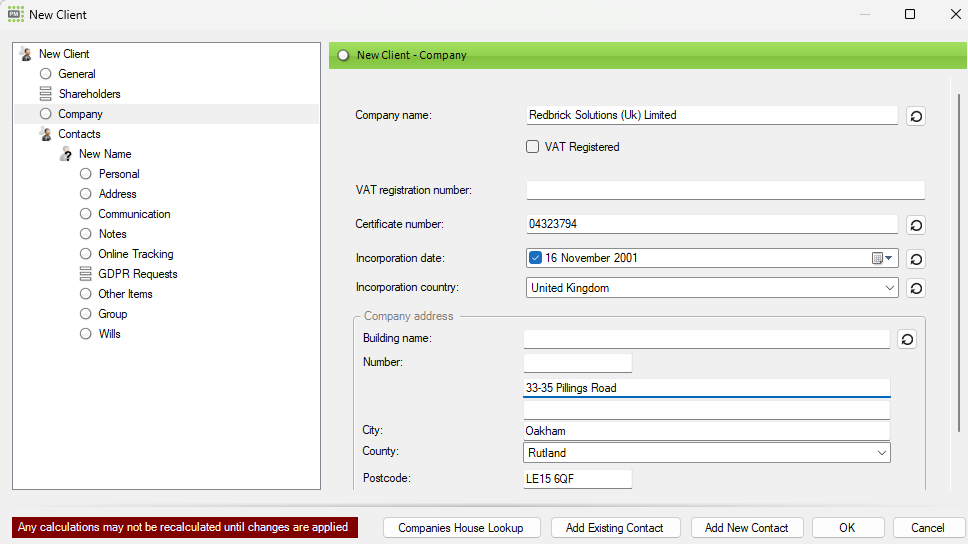Go to the Online Tracking section
The width and height of the screenshot is (968, 544).
(x=135, y=254)
